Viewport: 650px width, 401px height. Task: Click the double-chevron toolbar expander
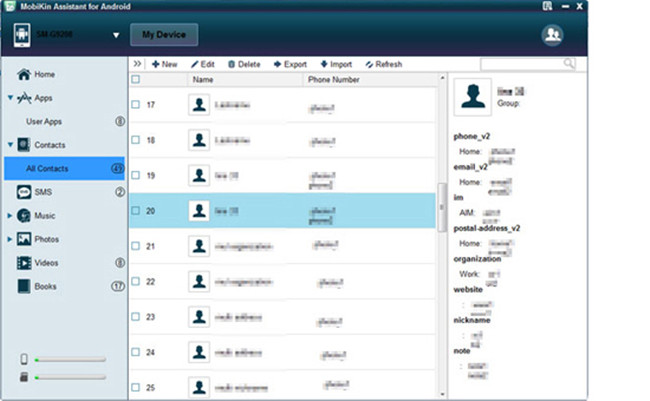pos(137,64)
